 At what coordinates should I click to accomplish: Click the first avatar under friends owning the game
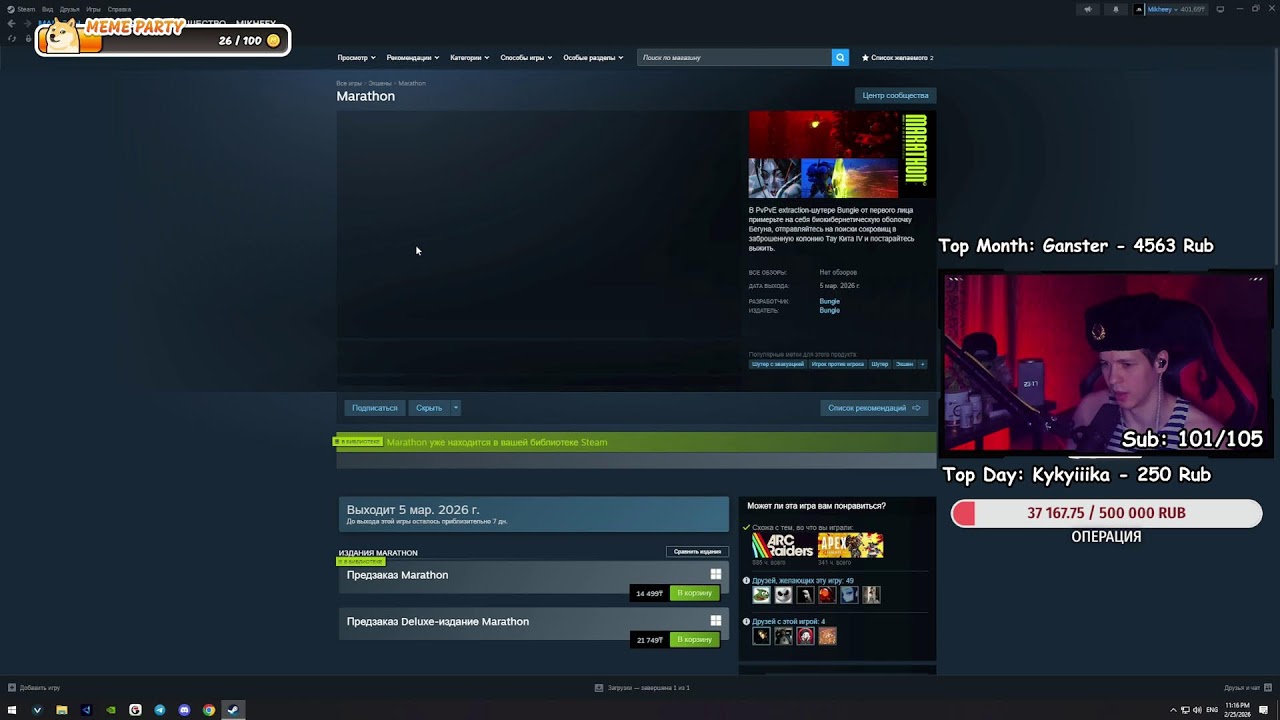click(x=761, y=636)
